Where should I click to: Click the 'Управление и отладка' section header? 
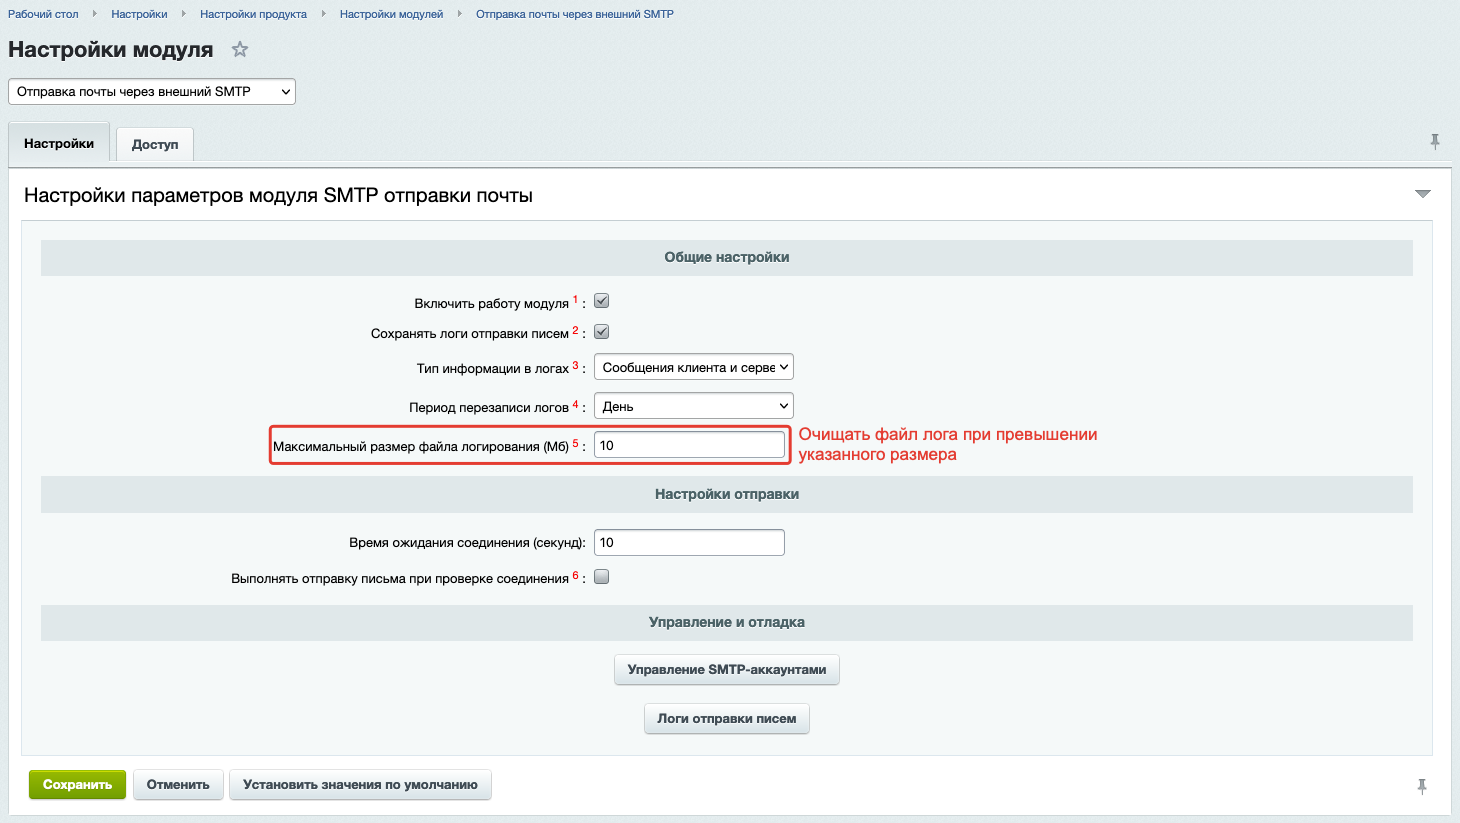[727, 622]
